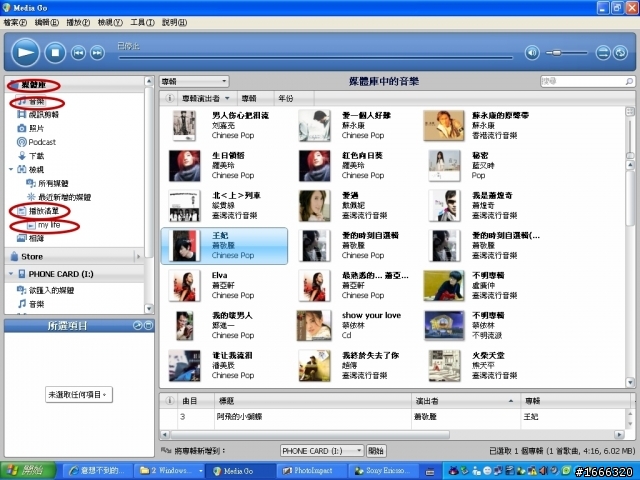Click list icon in 所選項目 panel header
Viewport: 640px width, 480px height.
[x=148, y=325]
